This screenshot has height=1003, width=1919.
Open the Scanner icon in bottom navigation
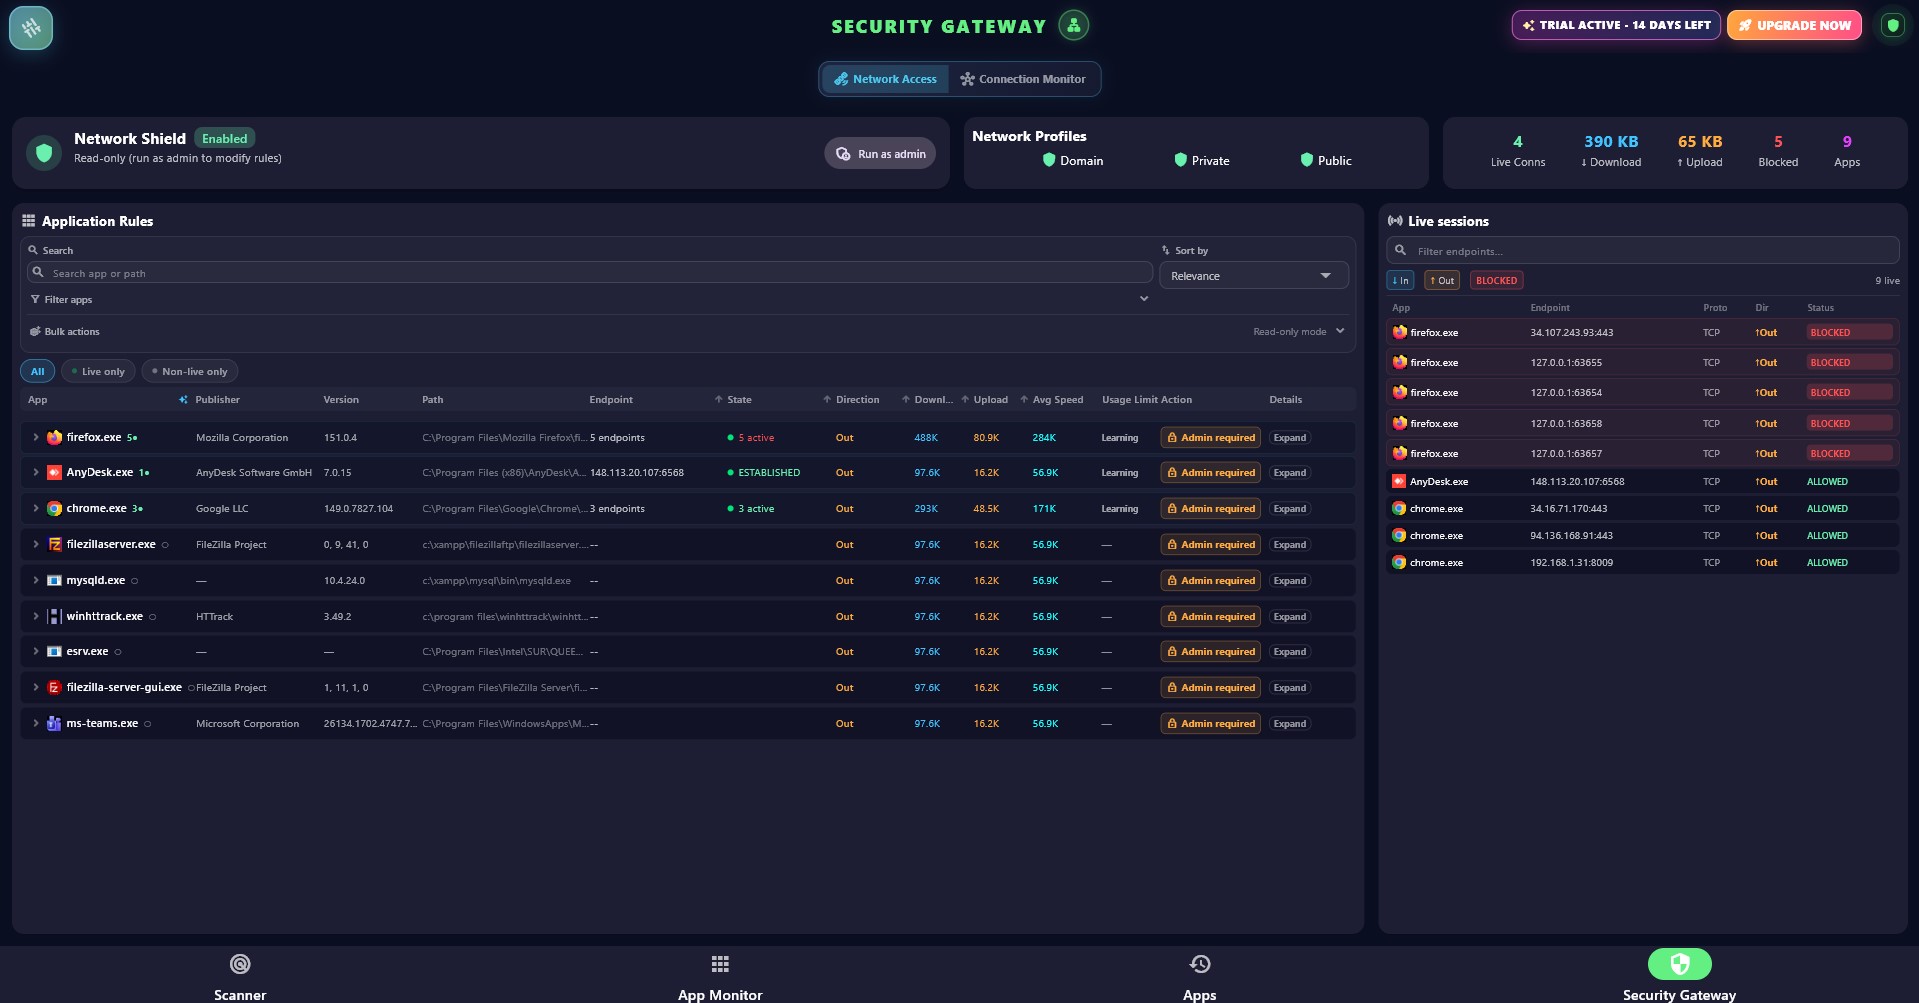coord(240,964)
